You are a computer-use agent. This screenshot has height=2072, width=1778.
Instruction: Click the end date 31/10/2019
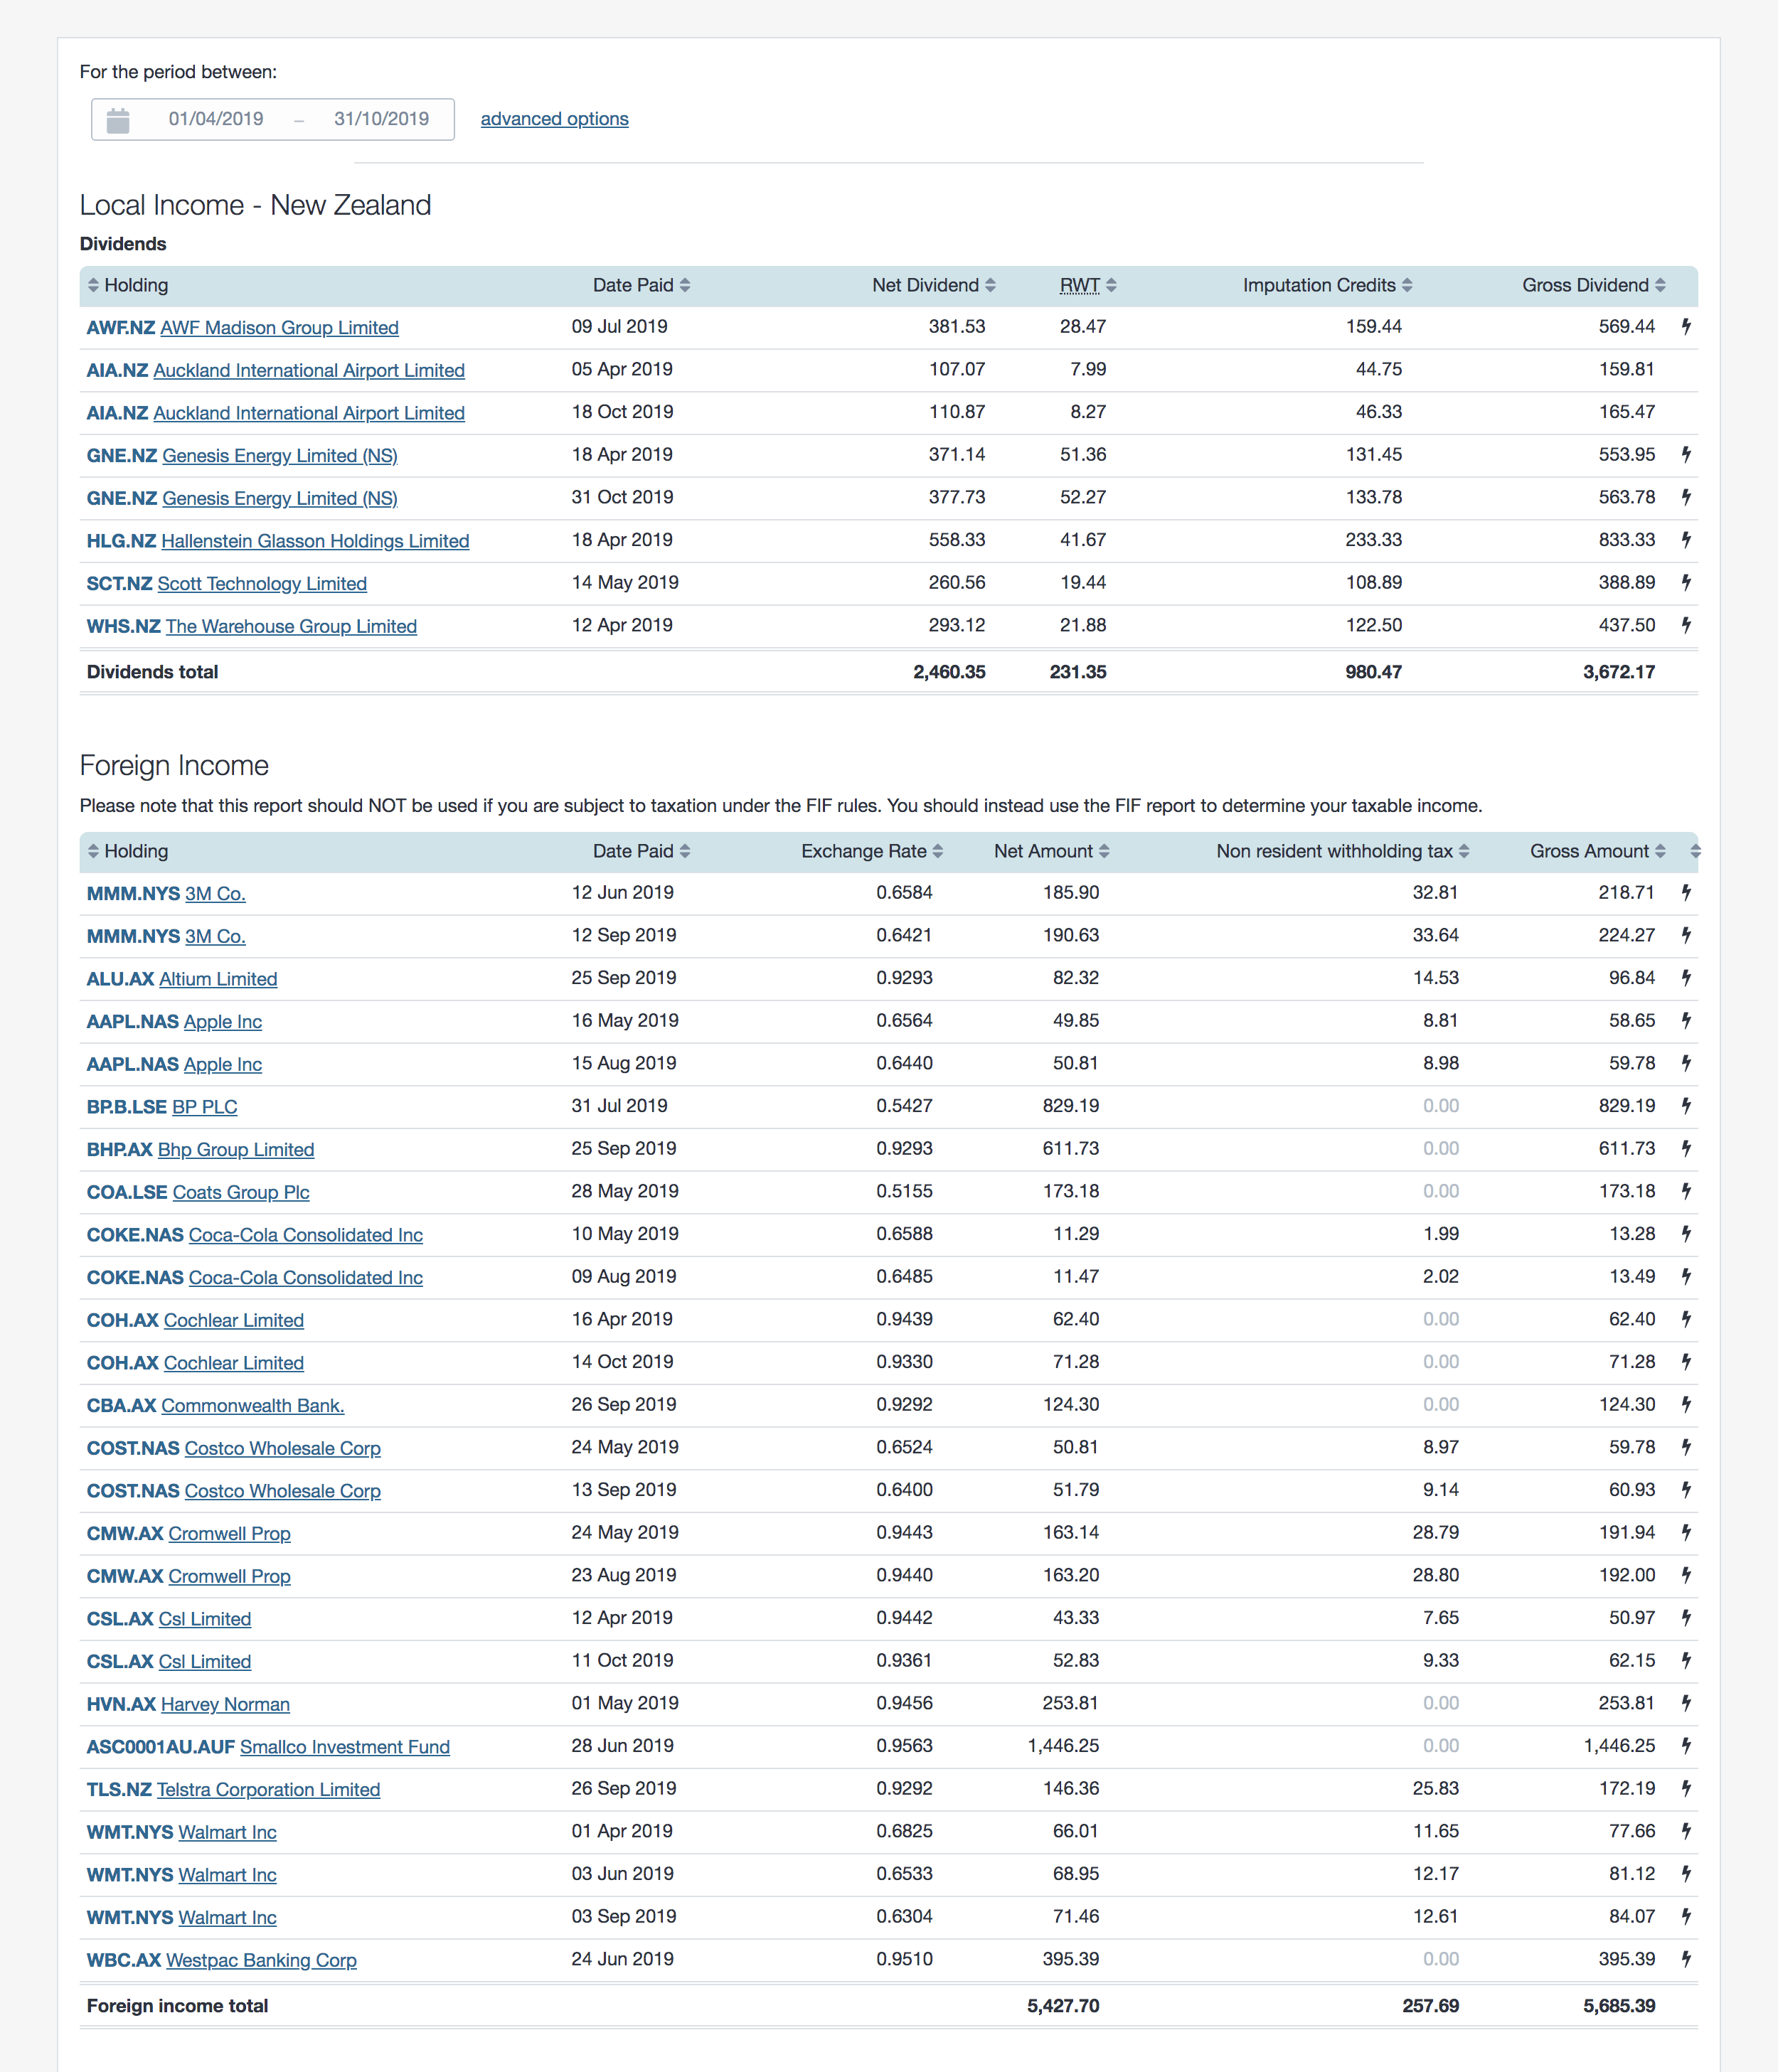click(381, 119)
